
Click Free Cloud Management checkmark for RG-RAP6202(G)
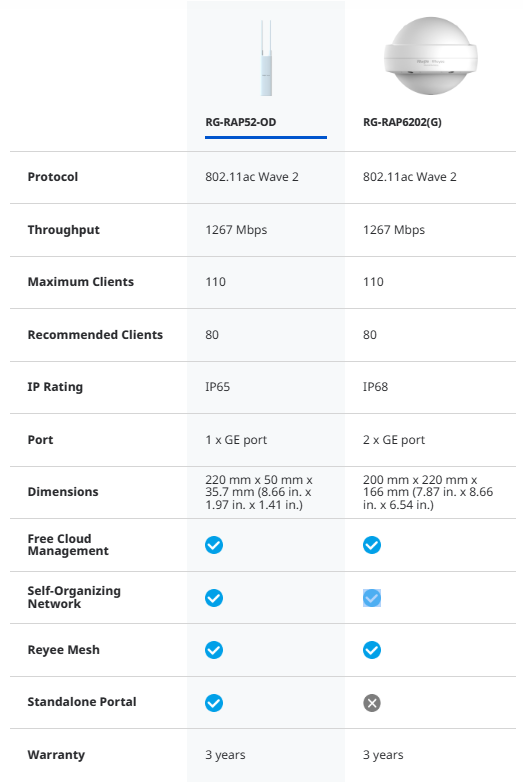372,545
